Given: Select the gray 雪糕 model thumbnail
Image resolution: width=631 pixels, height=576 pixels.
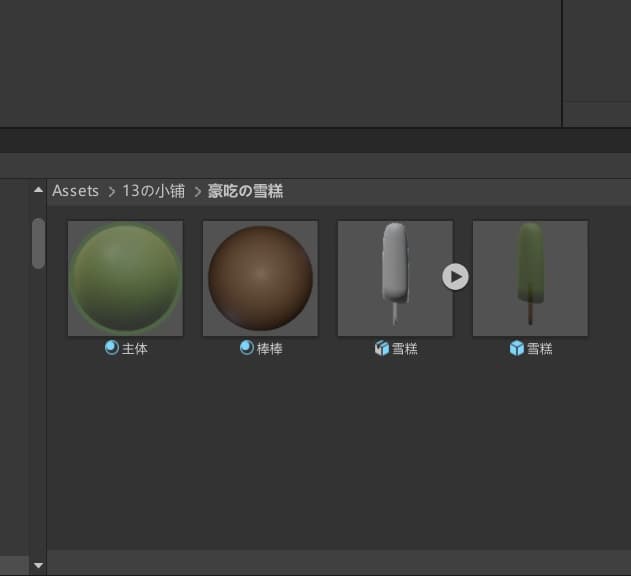Looking at the screenshot, I should click(395, 278).
